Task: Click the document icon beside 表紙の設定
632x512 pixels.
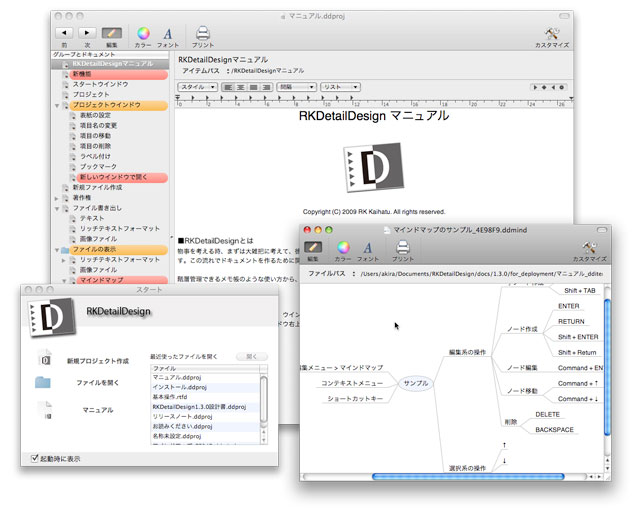Action: click(x=73, y=115)
